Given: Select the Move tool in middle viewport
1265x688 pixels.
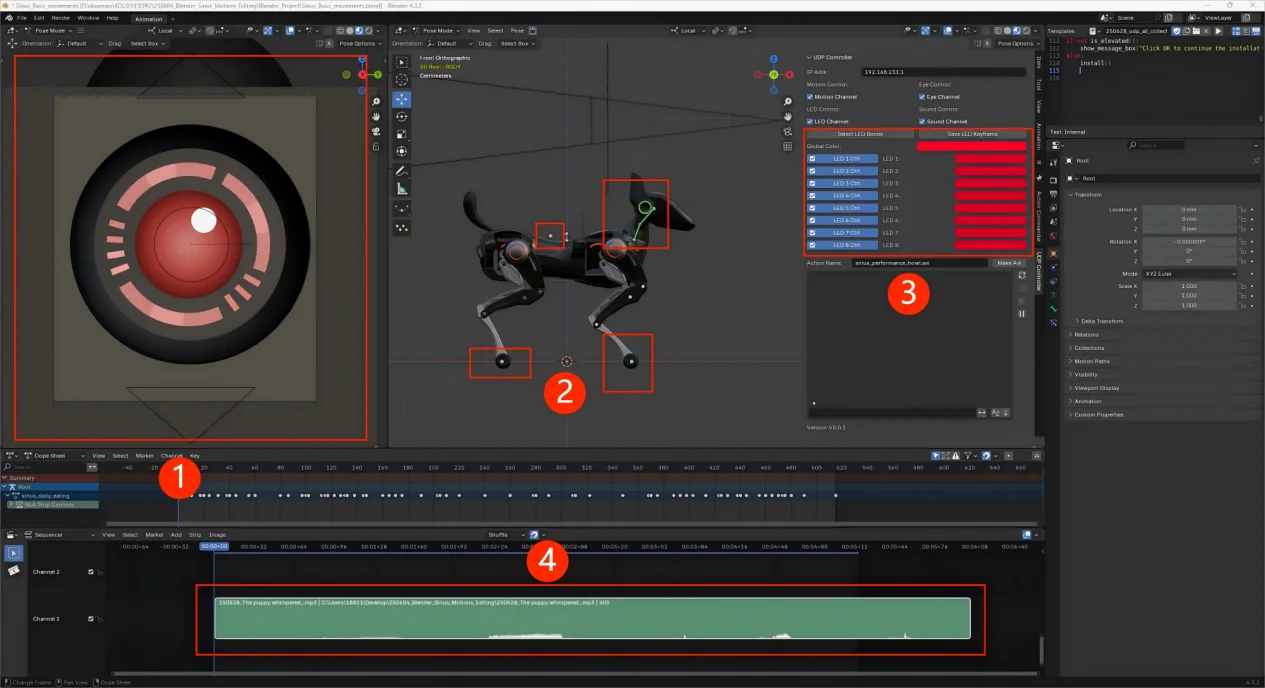Looking at the screenshot, I should click(x=402, y=99).
